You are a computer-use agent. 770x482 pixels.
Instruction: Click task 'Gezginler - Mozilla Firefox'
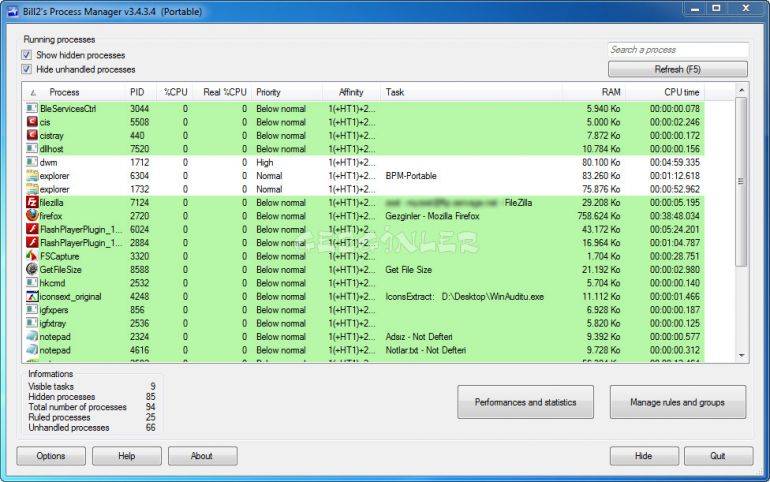432,216
